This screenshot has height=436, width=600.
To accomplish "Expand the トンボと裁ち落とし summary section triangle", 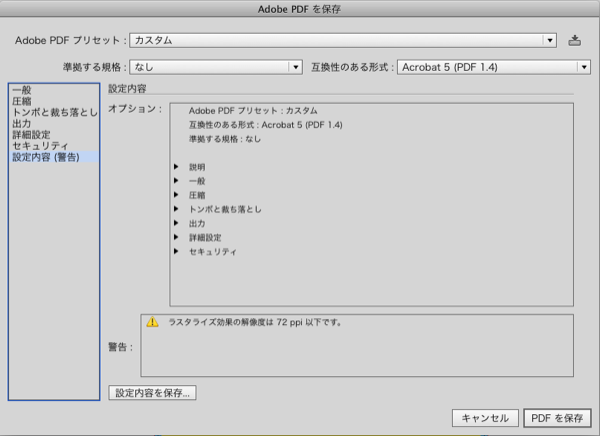I will [x=176, y=209].
